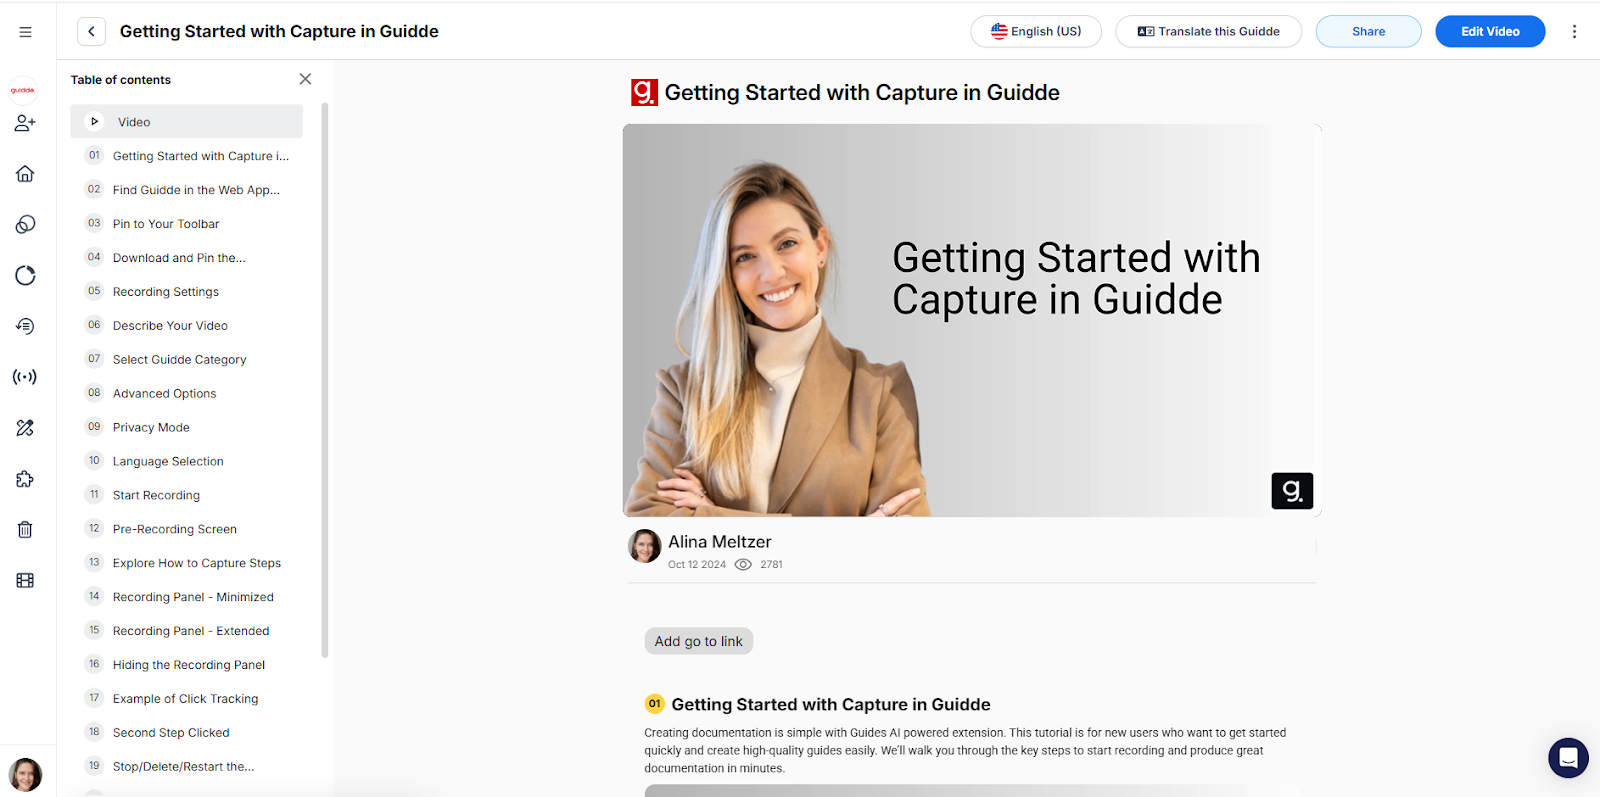This screenshot has width=1600, height=797.
Task: Jump to step 13 Explore How to Capture Steps
Action: 186,564
